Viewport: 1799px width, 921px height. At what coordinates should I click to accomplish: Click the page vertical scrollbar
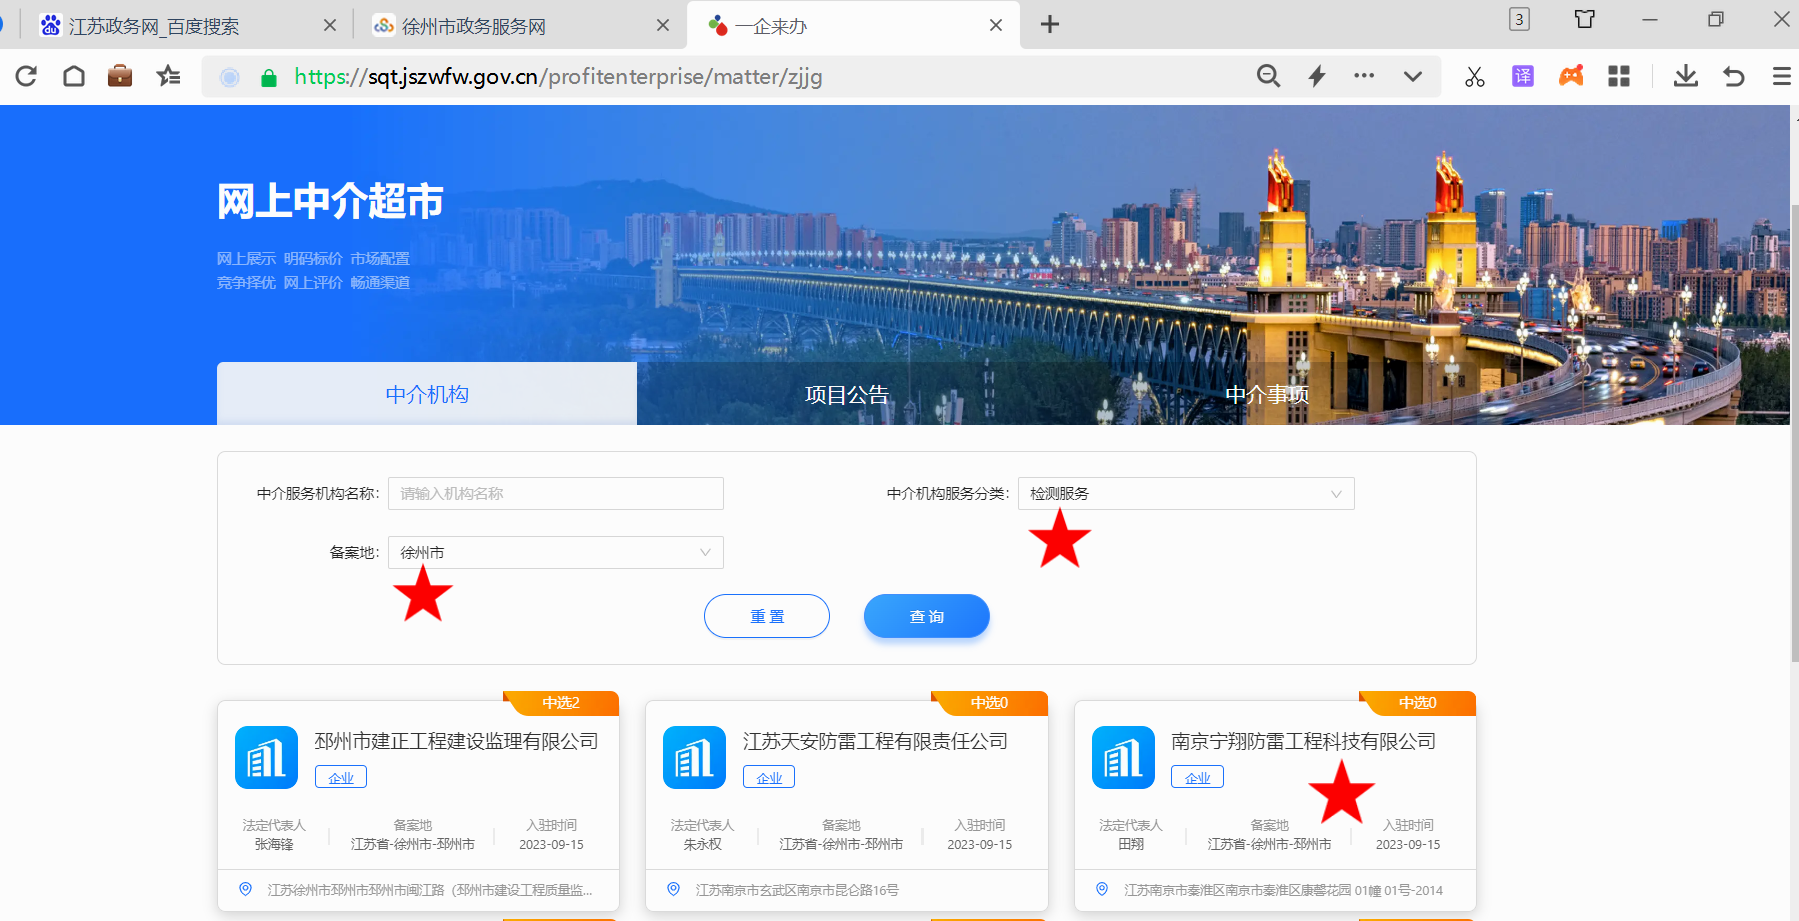point(1793,430)
